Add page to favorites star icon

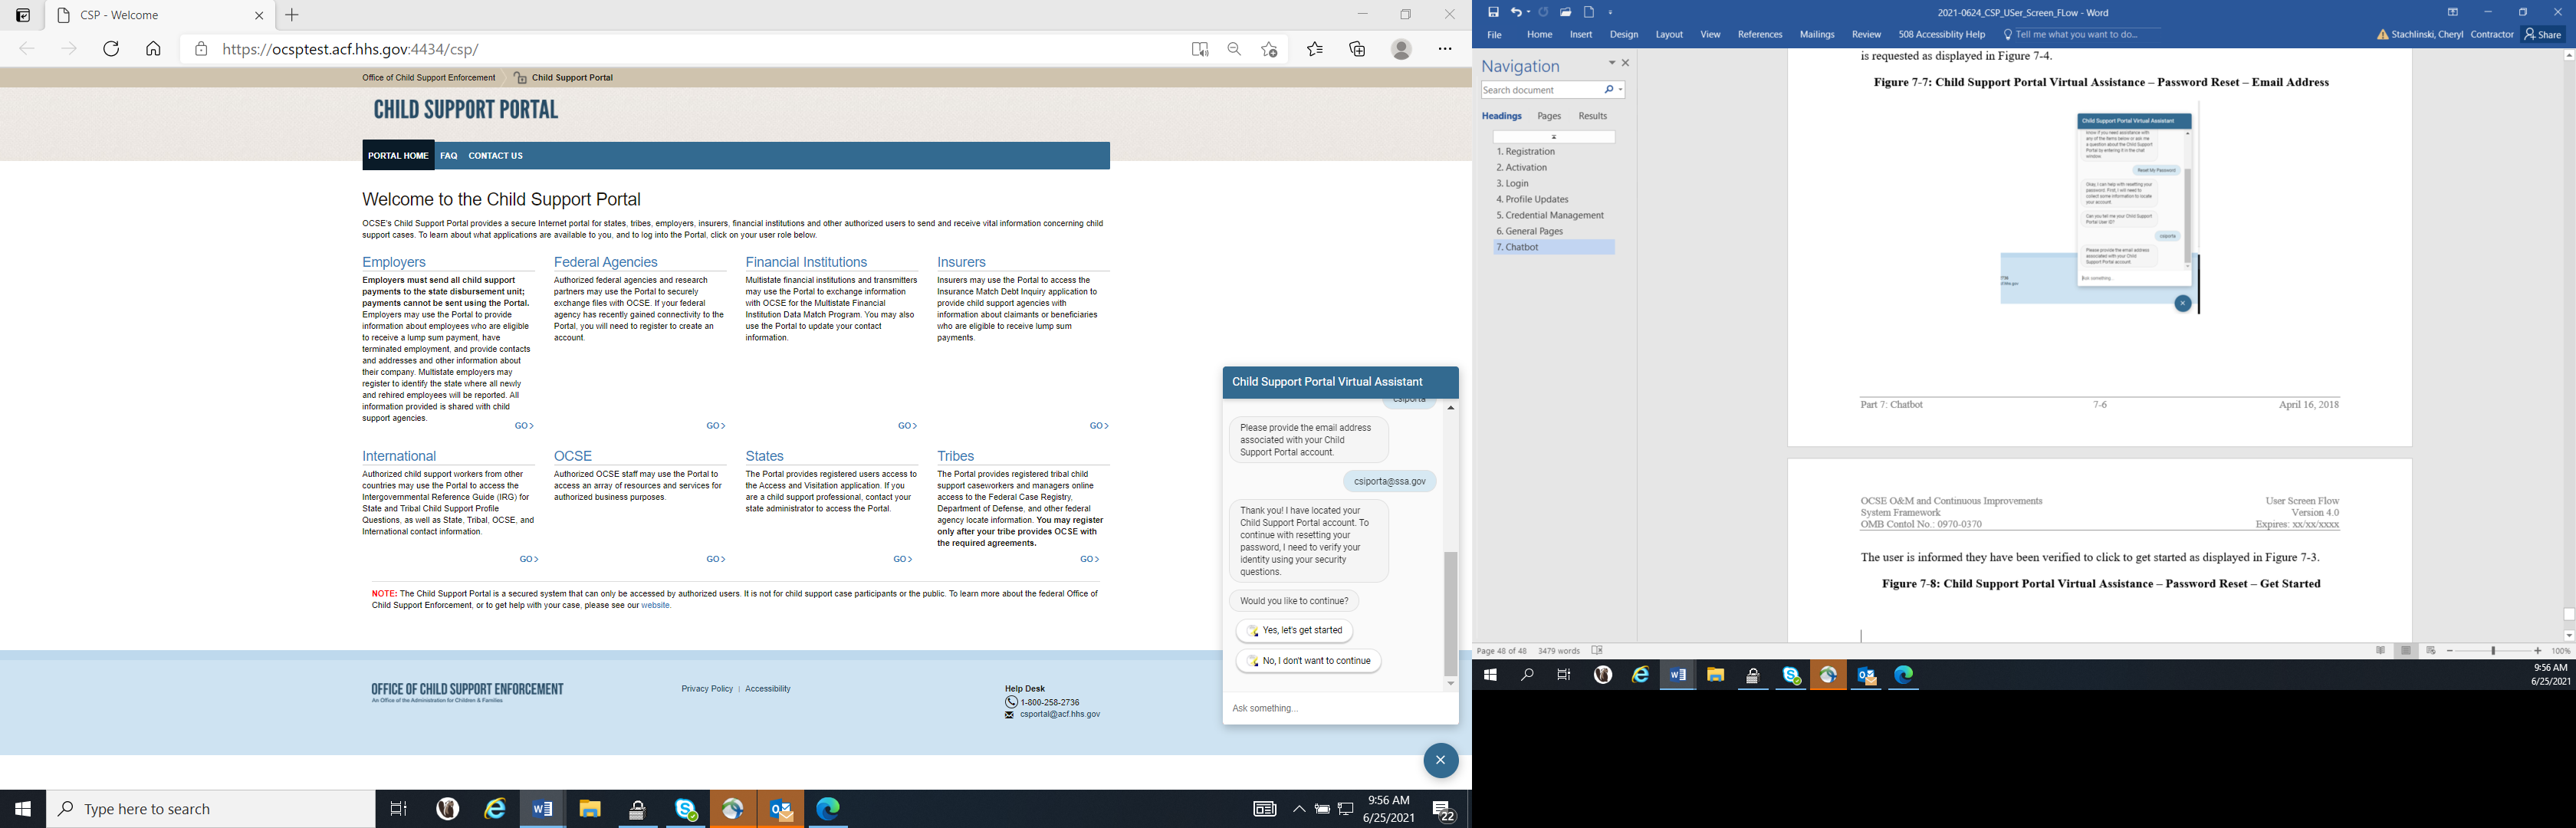click(1269, 49)
